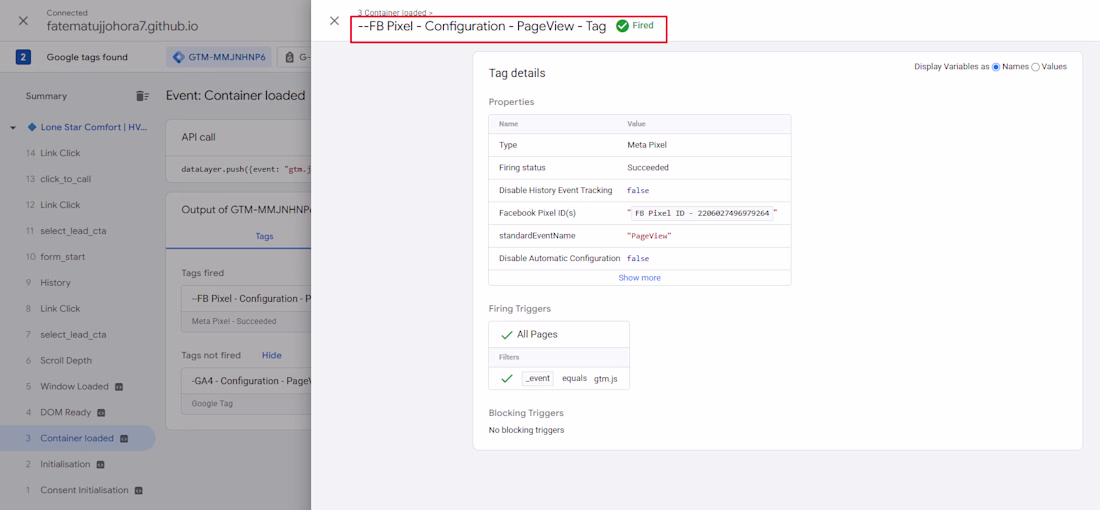Viewport: 1100px width, 510px height.
Task: Select the GTM-MMJNHNP6 container chip
Action: point(220,58)
